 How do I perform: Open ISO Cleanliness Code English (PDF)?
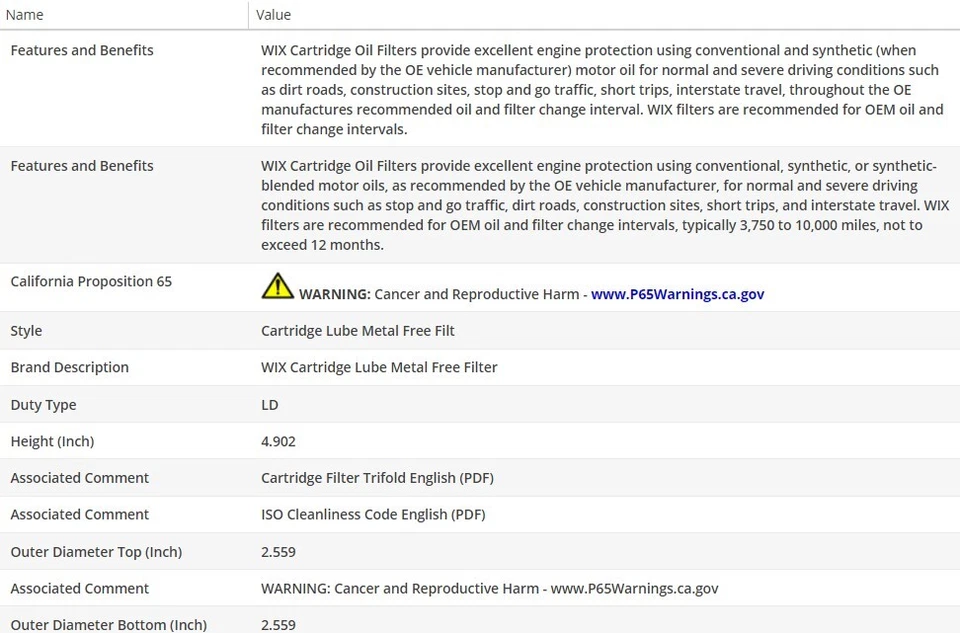click(x=373, y=515)
